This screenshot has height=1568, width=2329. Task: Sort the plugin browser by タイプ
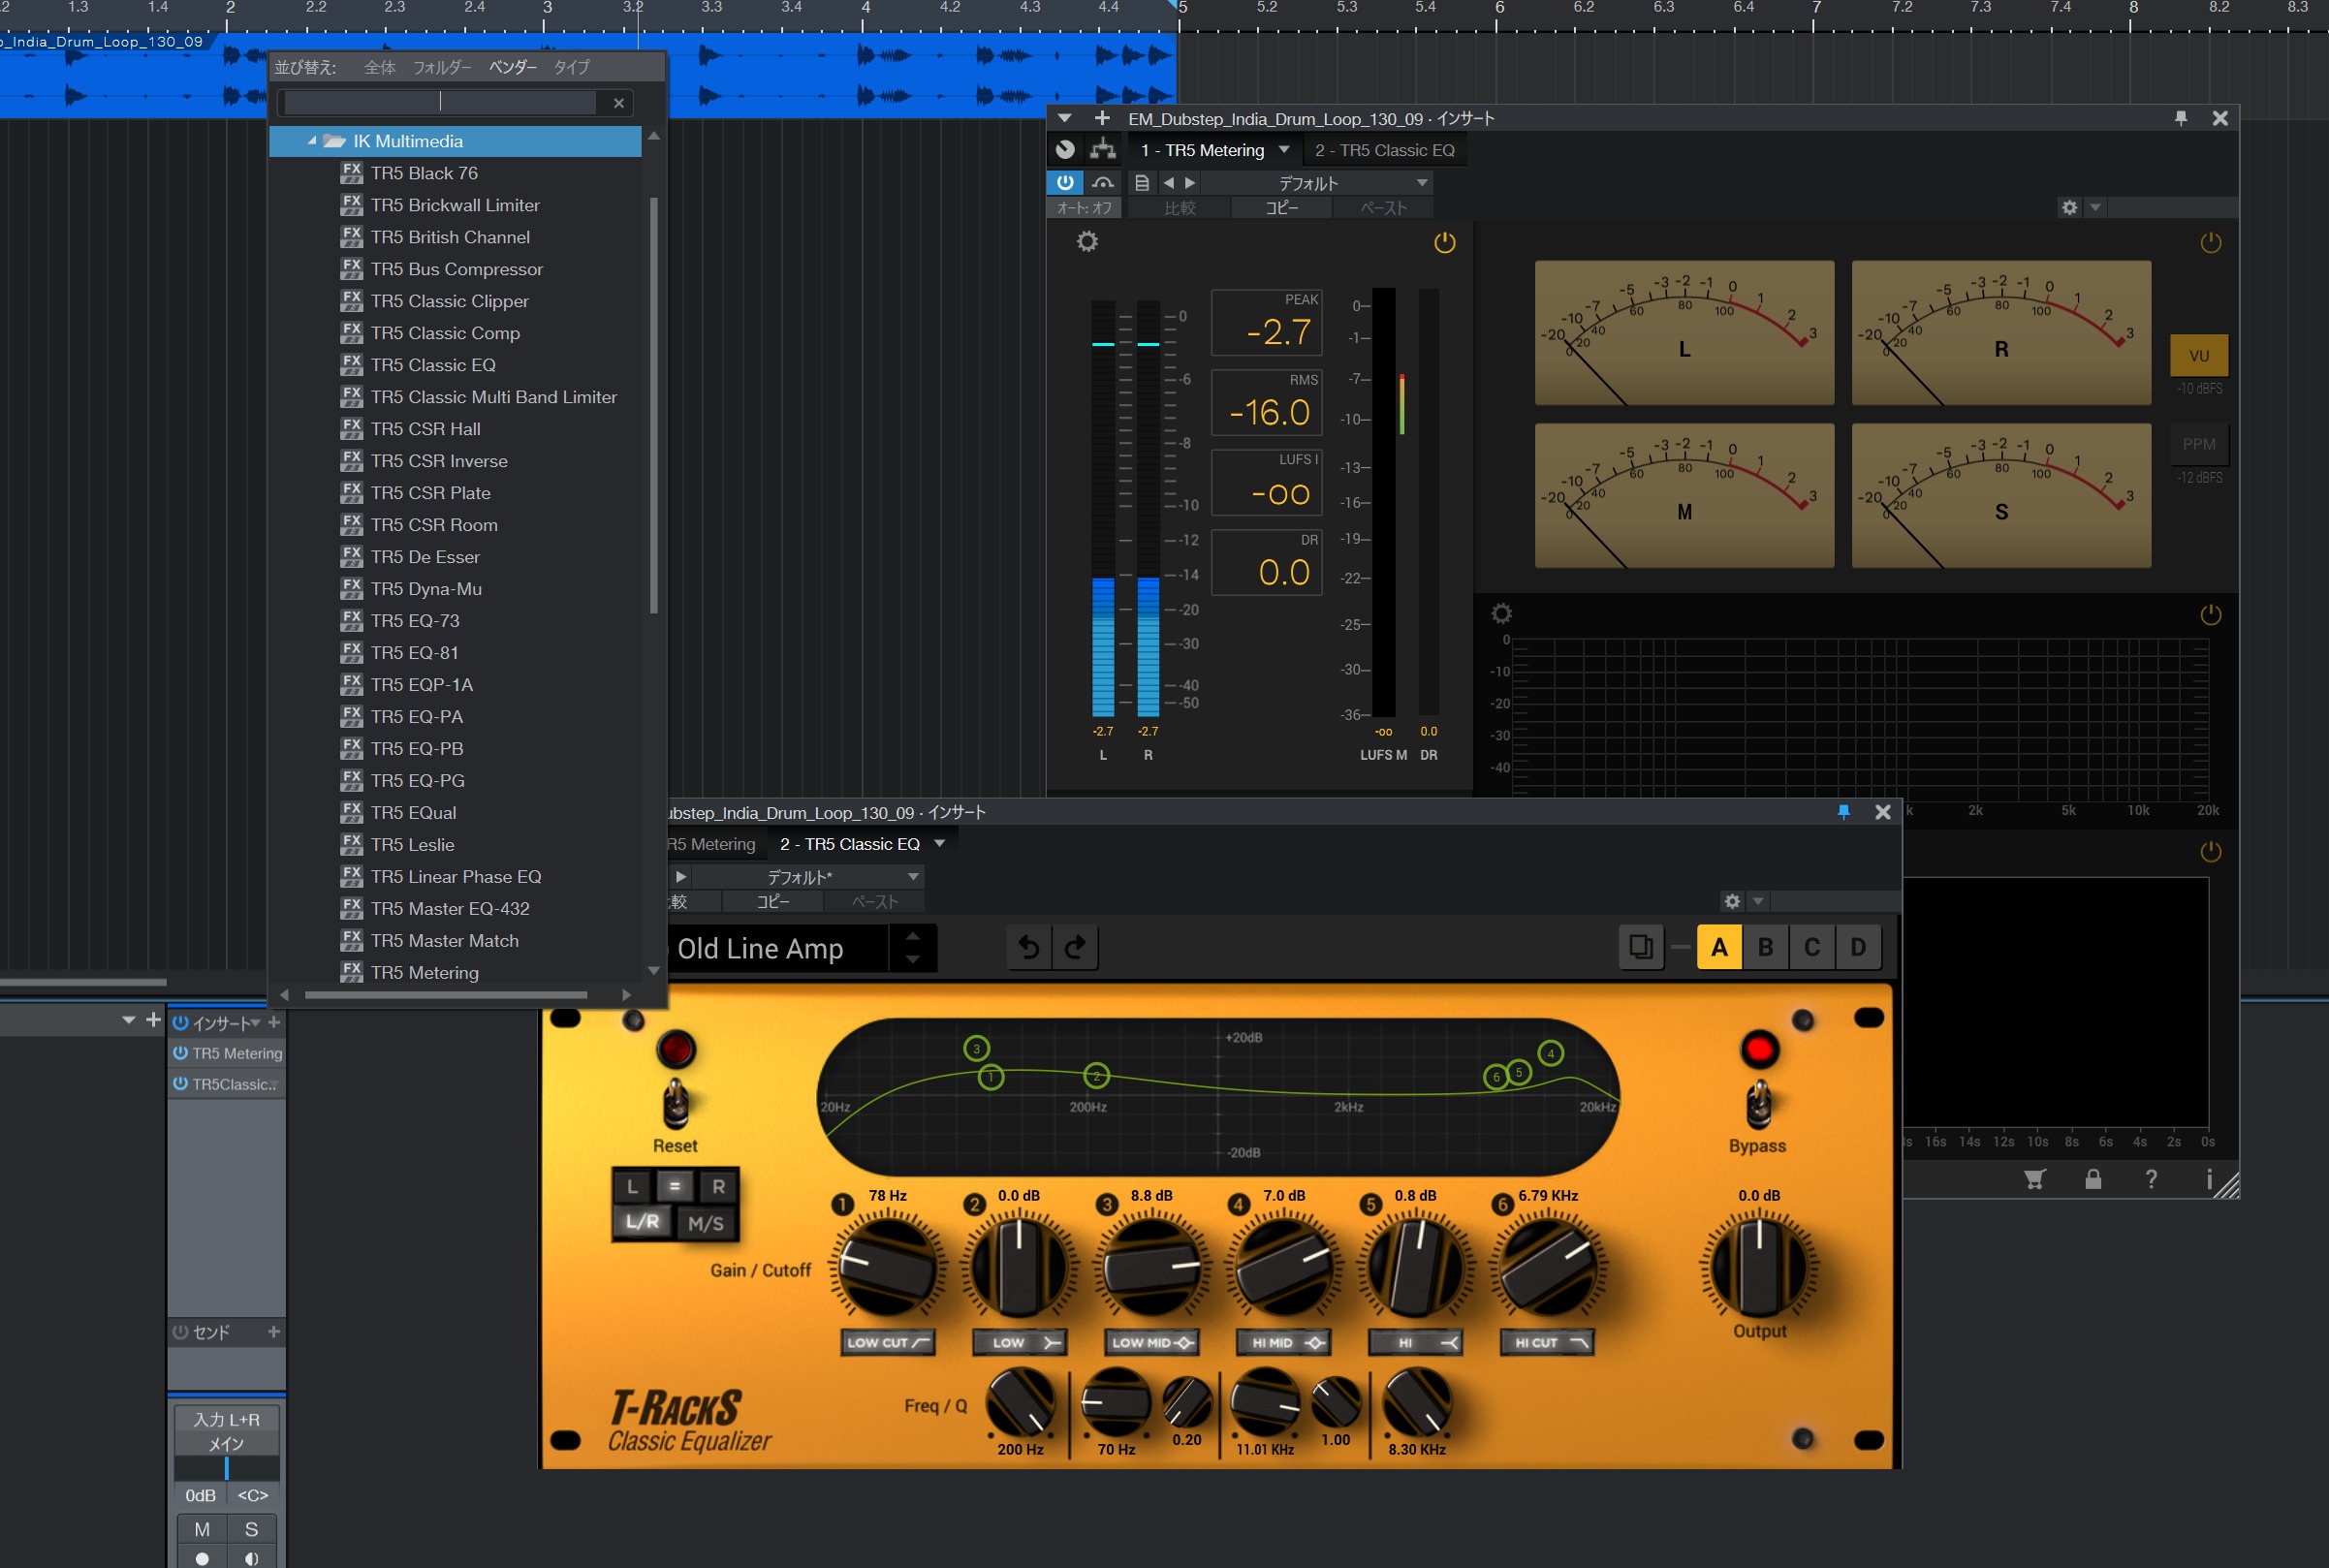click(571, 67)
